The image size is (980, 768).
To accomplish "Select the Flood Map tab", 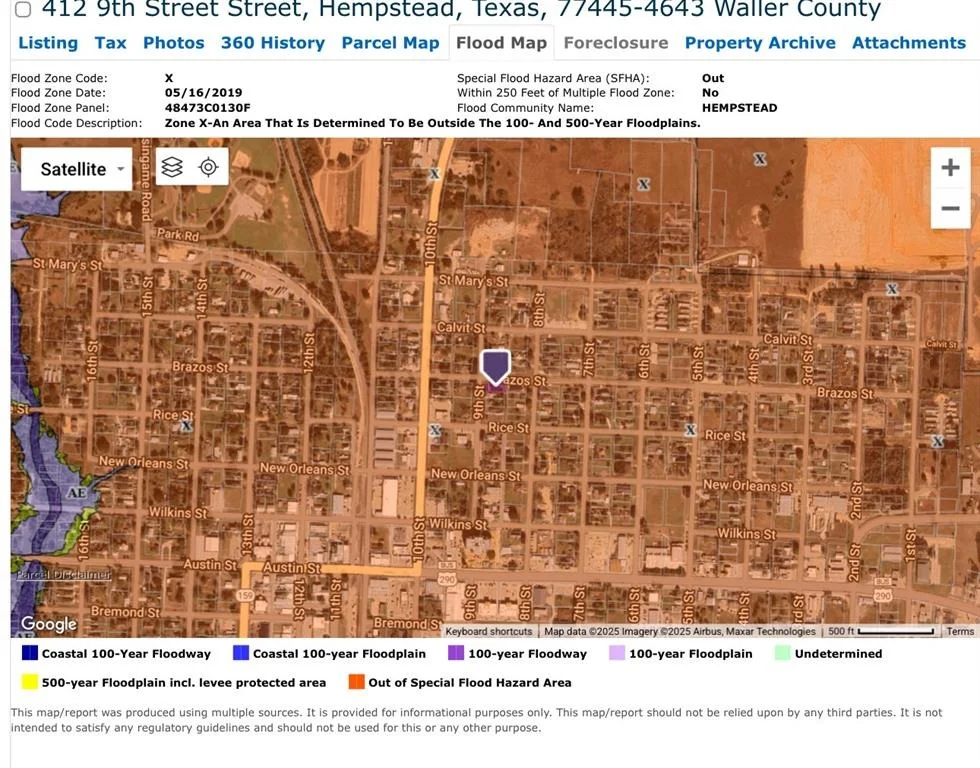I will tap(501, 42).
